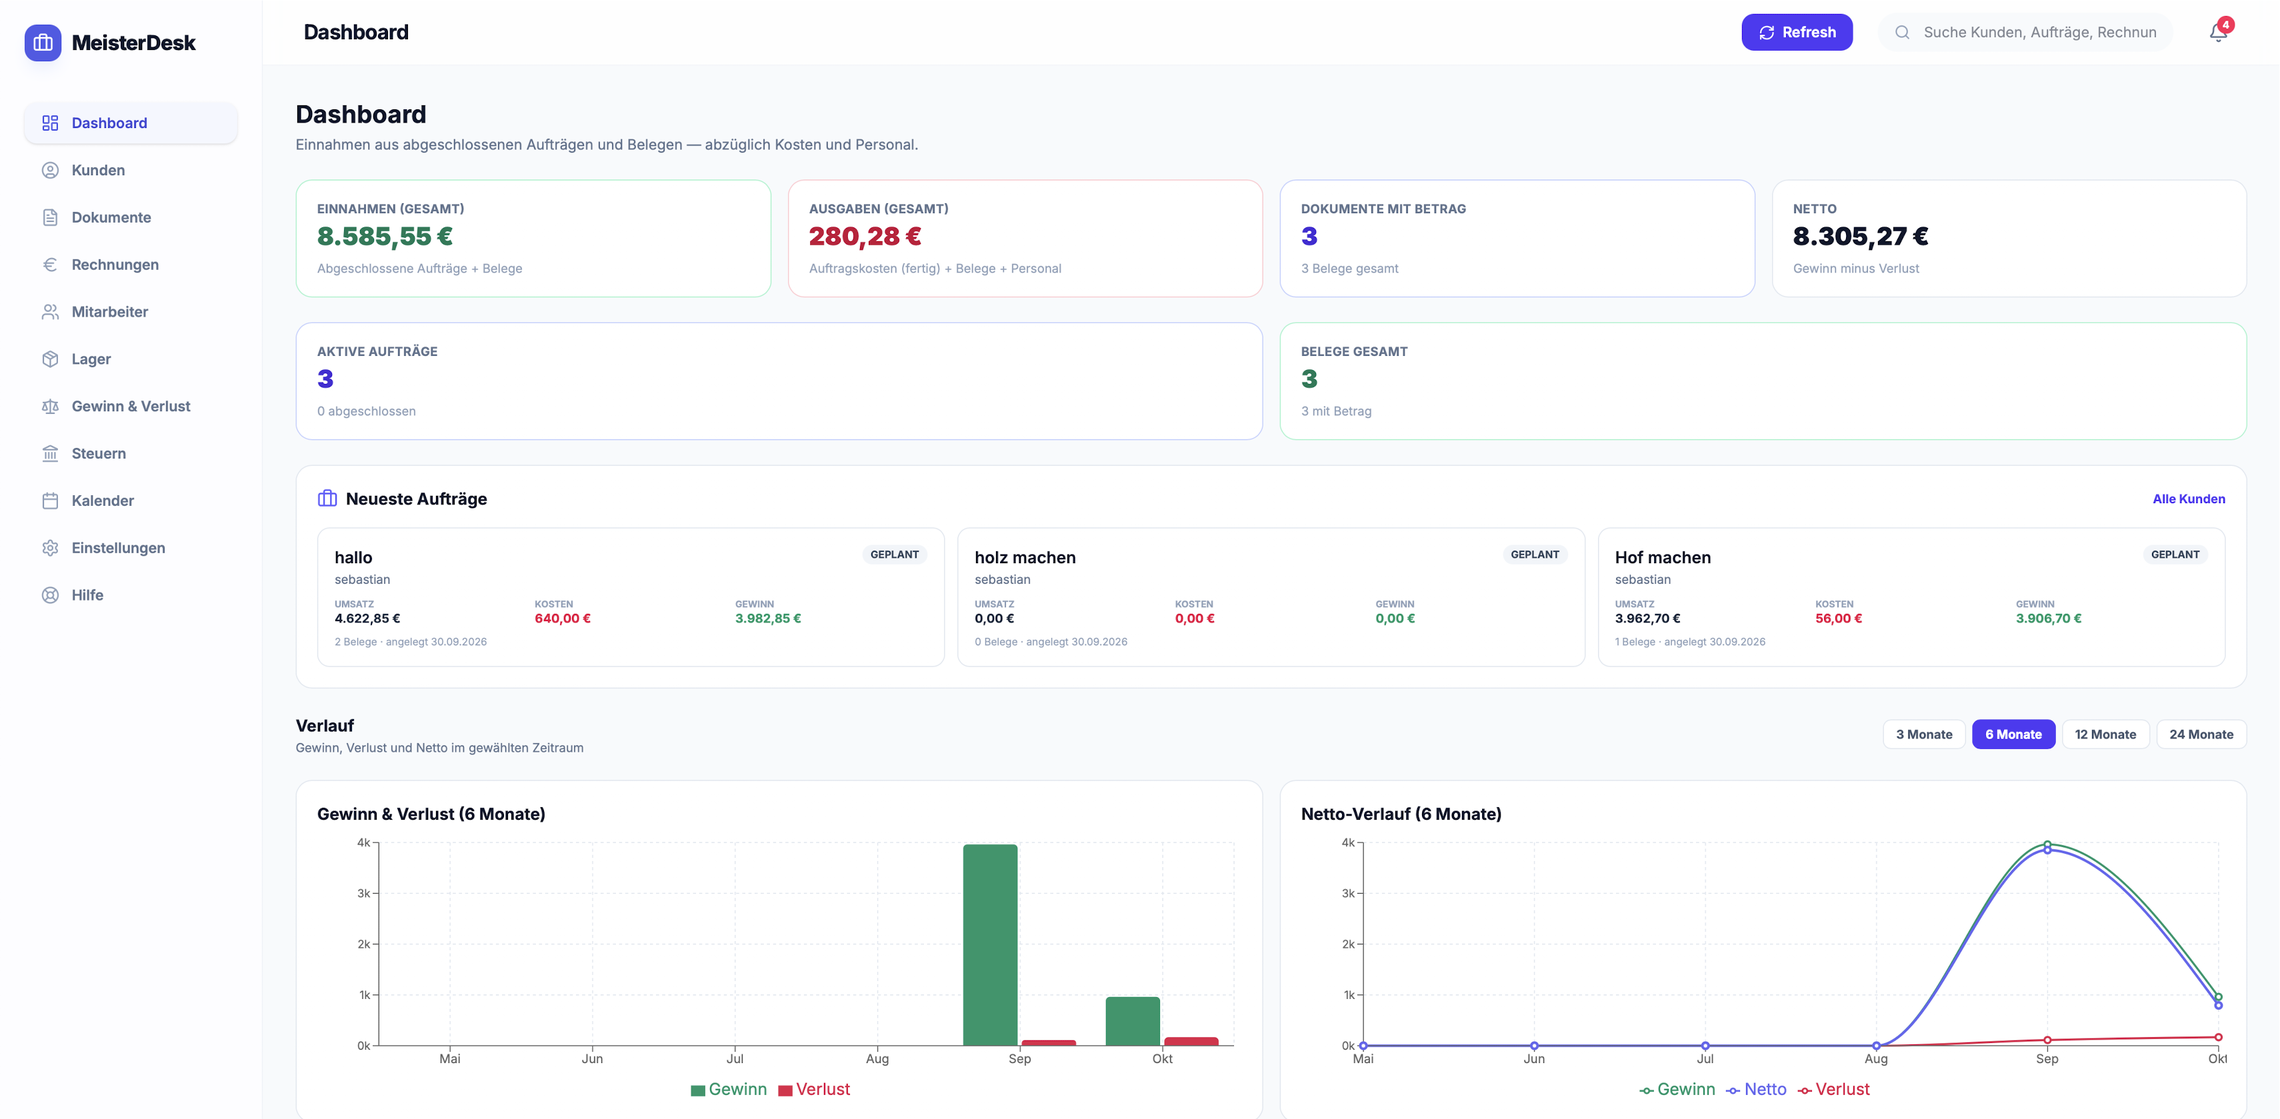
Task: Toggle the Gewinn legend swatch in bar chart
Action: (698, 1090)
